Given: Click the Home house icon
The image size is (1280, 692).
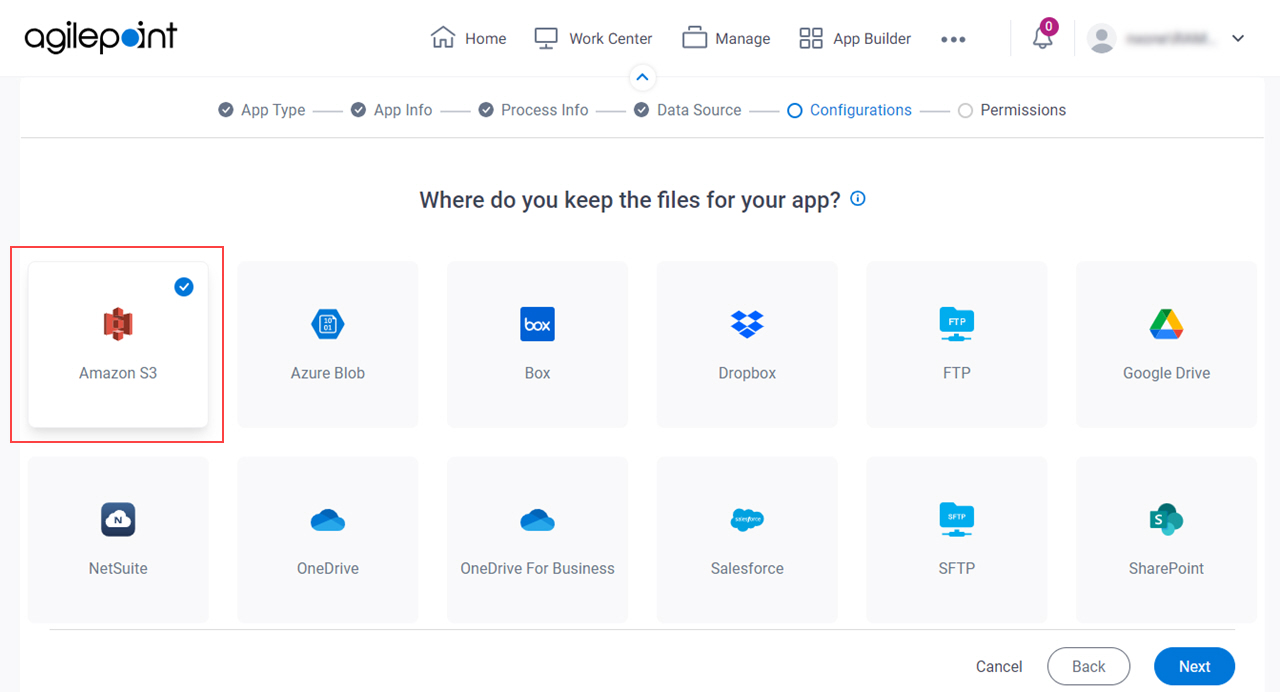Looking at the screenshot, I should point(443,38).
